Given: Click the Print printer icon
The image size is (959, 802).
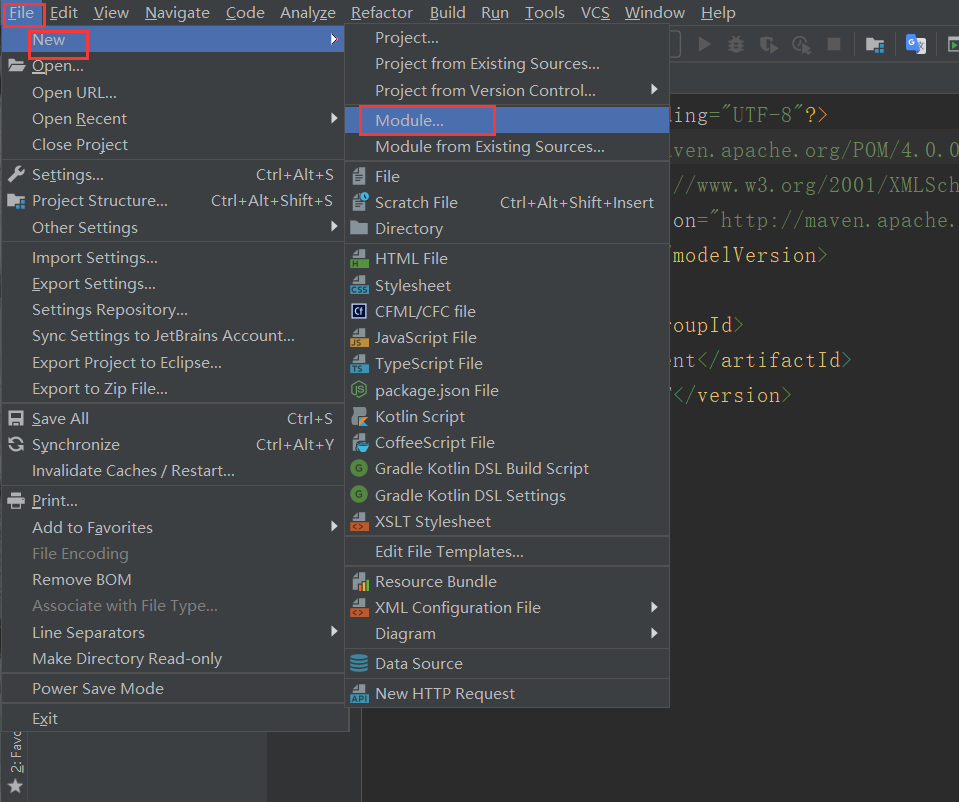Looking at the screenshot, I should [17, 500].
